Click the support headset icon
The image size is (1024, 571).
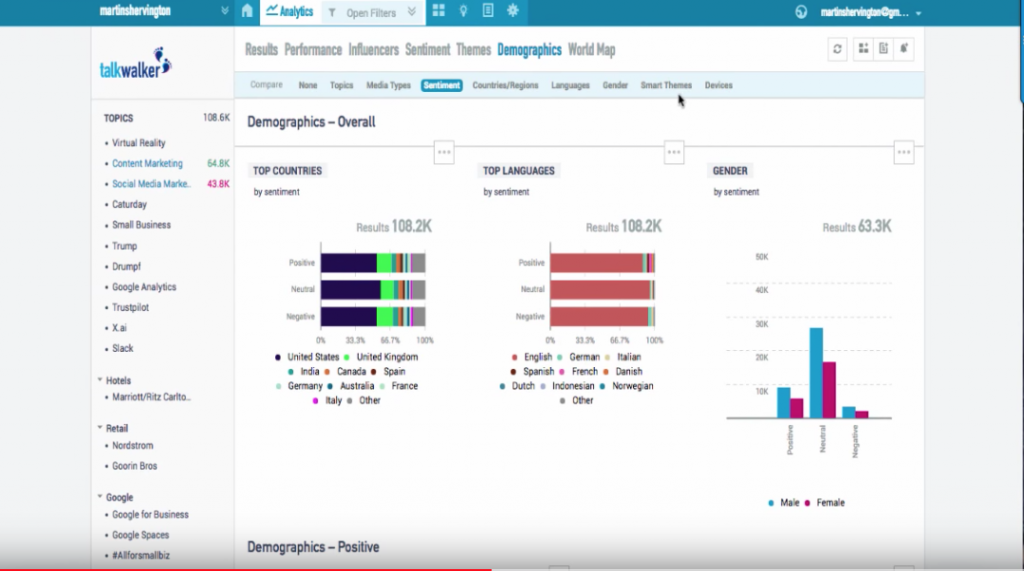(801, 12)
